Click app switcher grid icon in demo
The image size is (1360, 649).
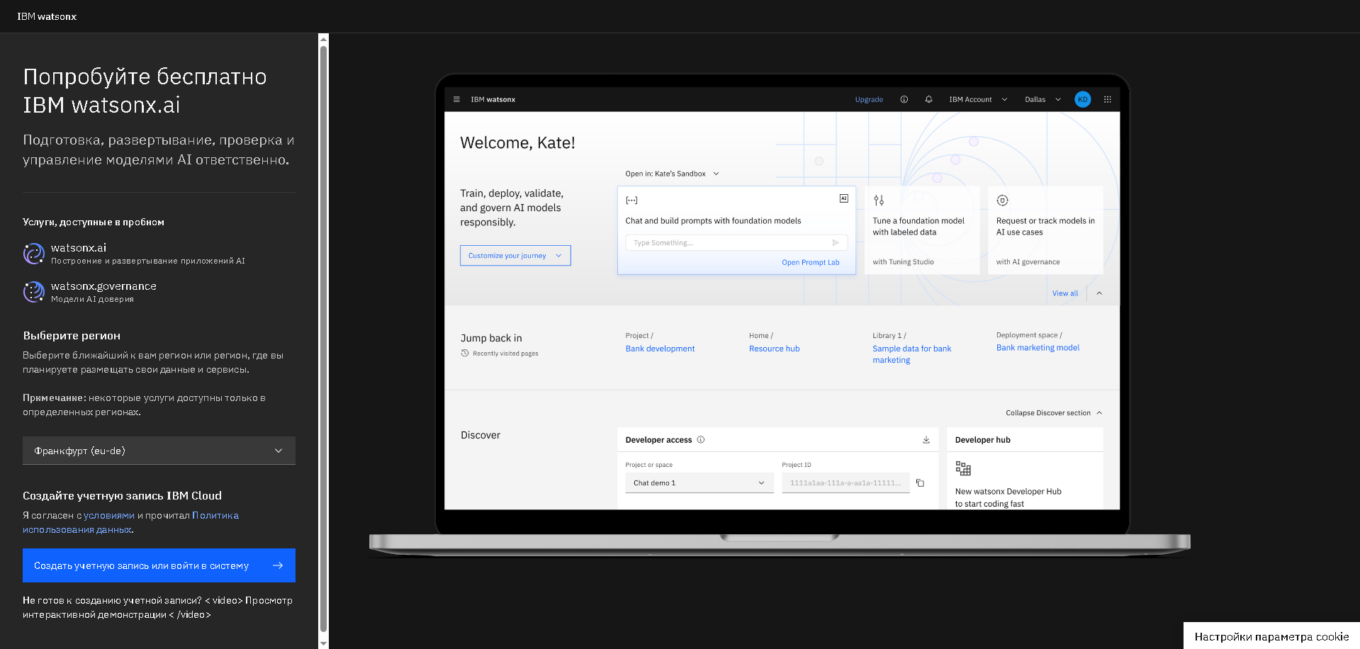pyautogui.click(x=1107, y=99)
